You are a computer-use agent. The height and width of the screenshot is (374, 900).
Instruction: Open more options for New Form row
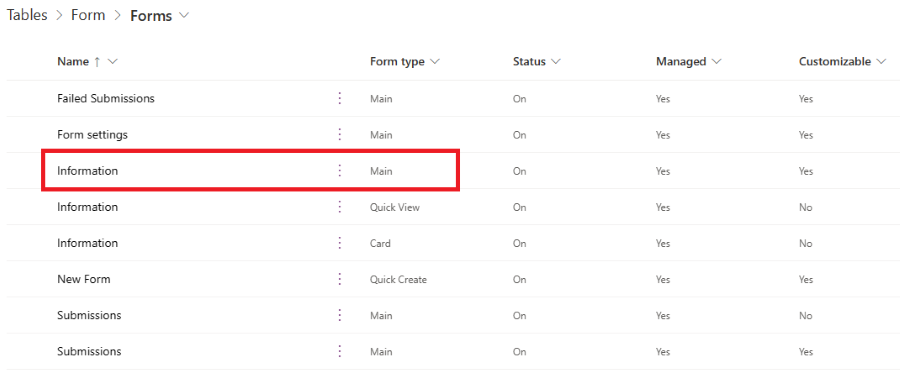coord(339,279)
